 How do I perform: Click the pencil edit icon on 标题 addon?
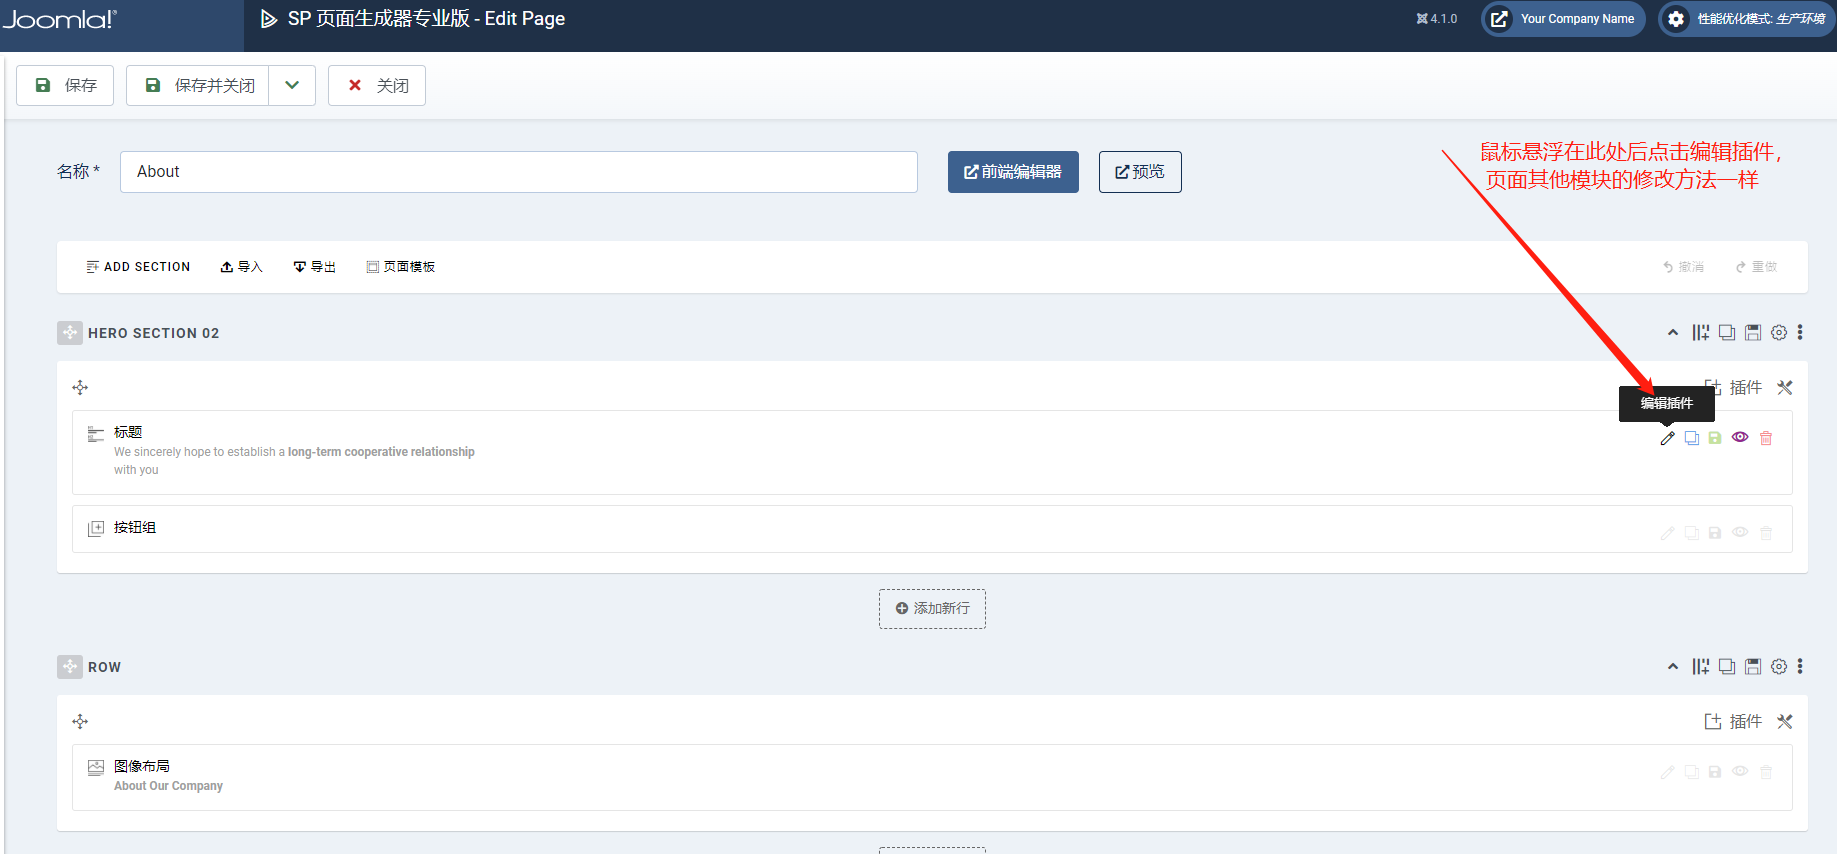1667,438
